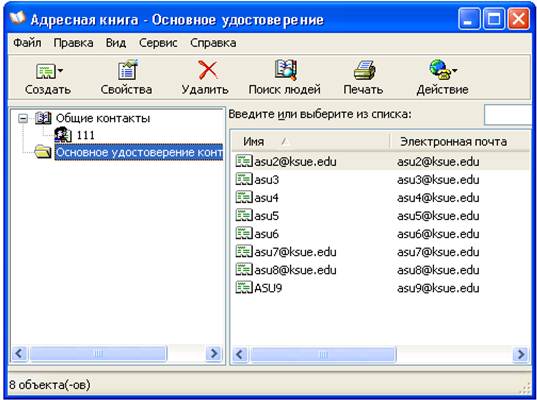537x400 pixels.
Task: Click the contact list horizontal scrollbar thumb
Action: click(323, 354)
